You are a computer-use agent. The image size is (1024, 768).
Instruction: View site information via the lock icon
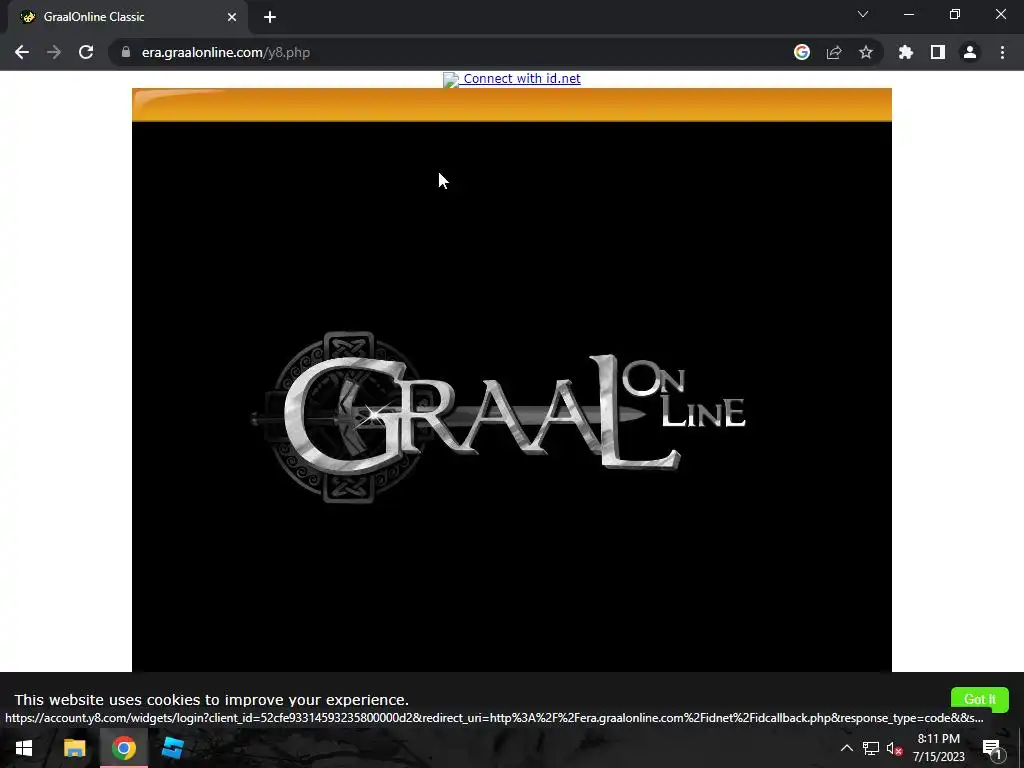[126, 52]
